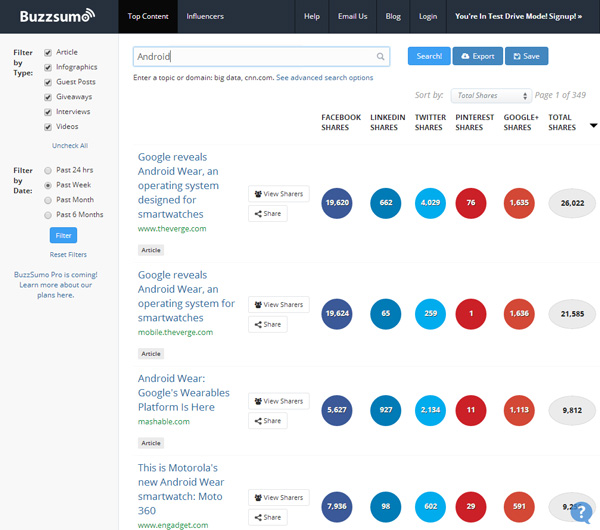The image size is (600, 530).
Task: Click Pinterest shares bubble 11
Action: [x=471, y=410]
